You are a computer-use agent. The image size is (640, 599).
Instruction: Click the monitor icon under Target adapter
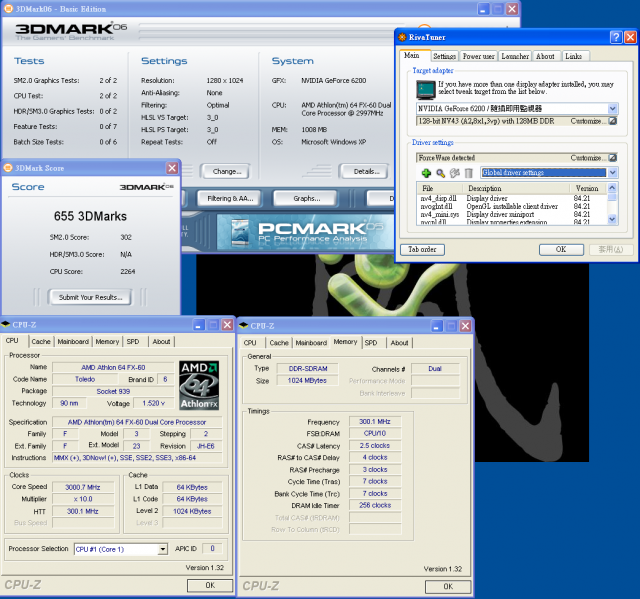(x=426, y=90)
